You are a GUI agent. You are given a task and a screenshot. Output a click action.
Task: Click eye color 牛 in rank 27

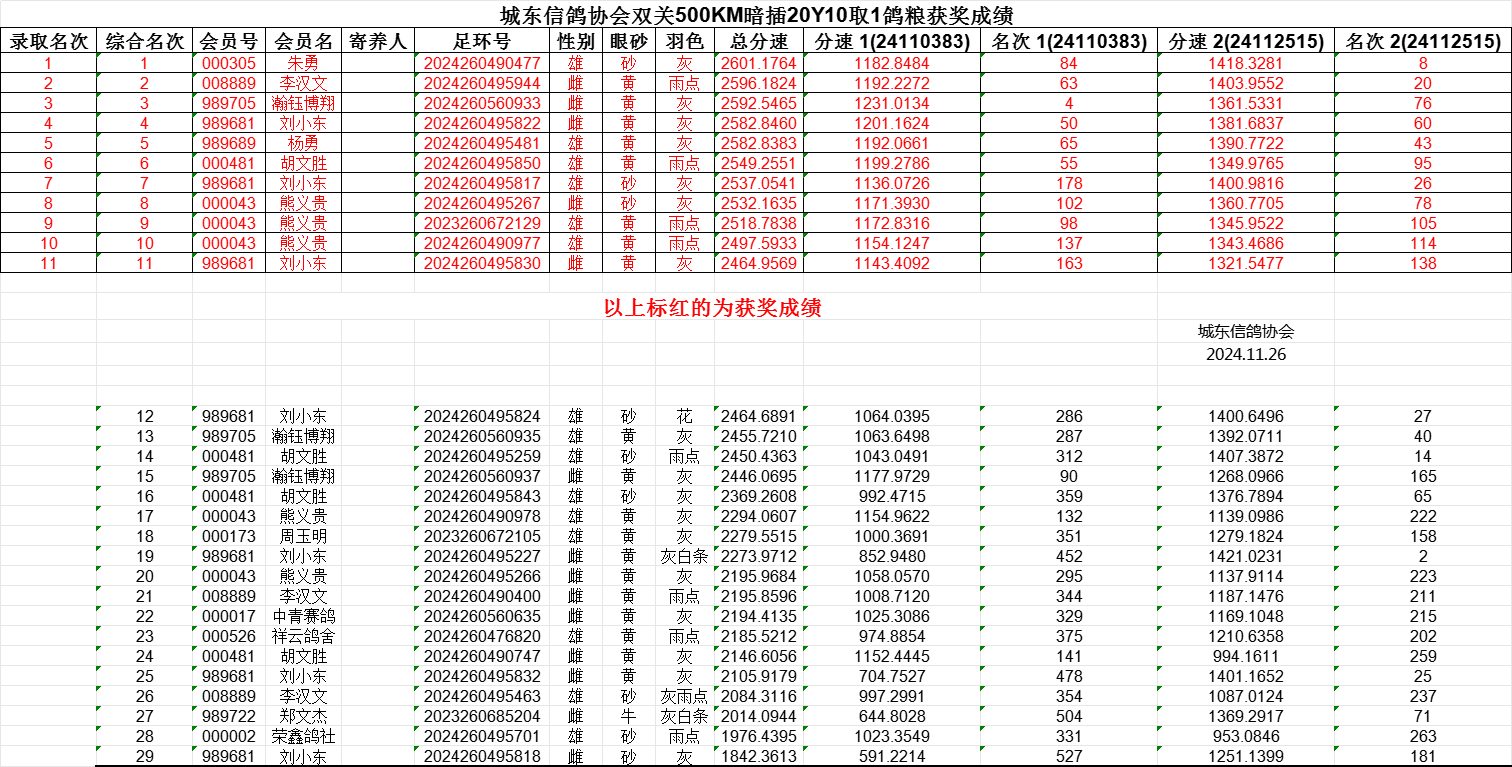[x=628, y=716]
